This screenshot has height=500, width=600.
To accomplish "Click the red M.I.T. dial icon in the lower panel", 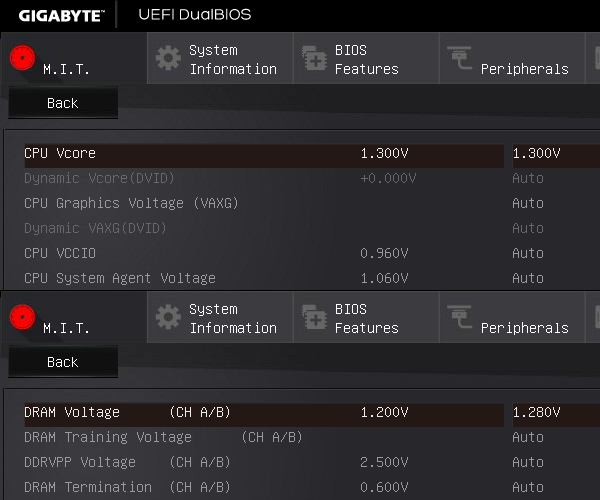I will [22, 317].
